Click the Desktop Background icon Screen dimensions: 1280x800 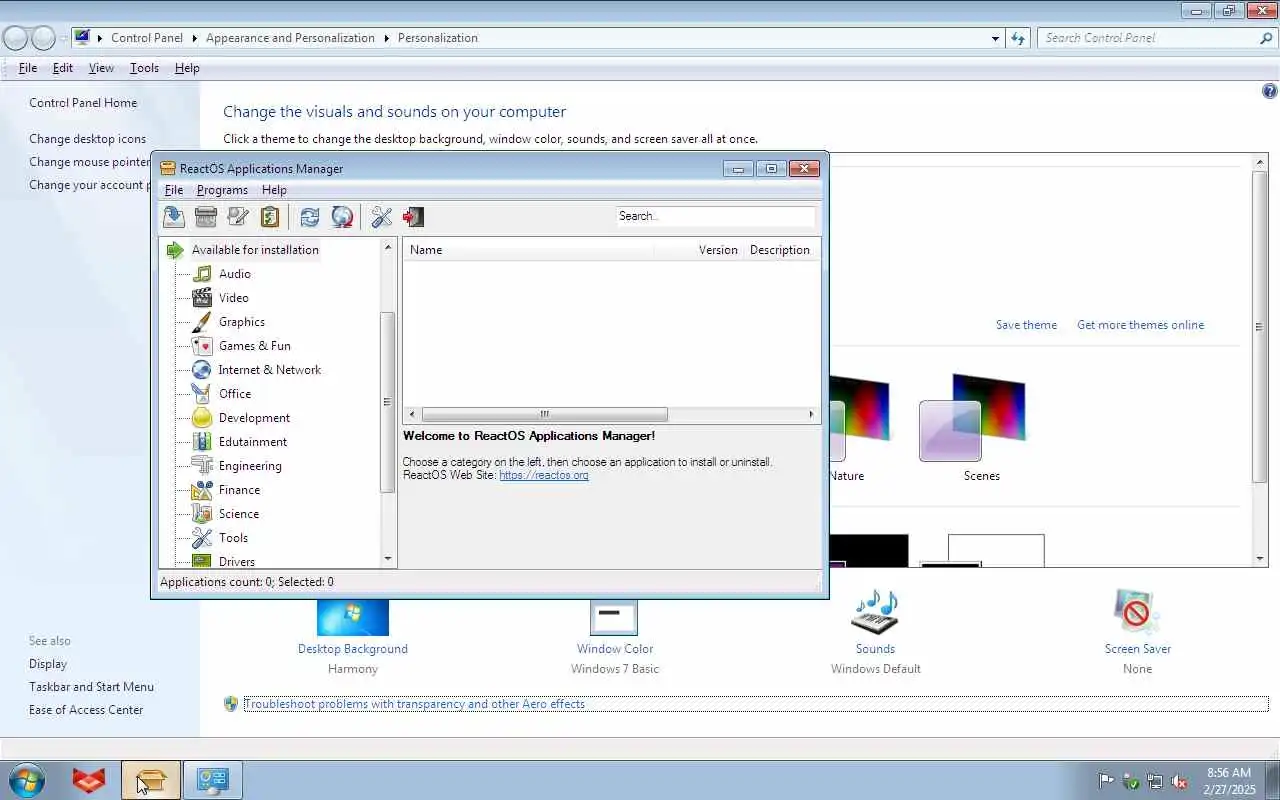tap(353, 618)
